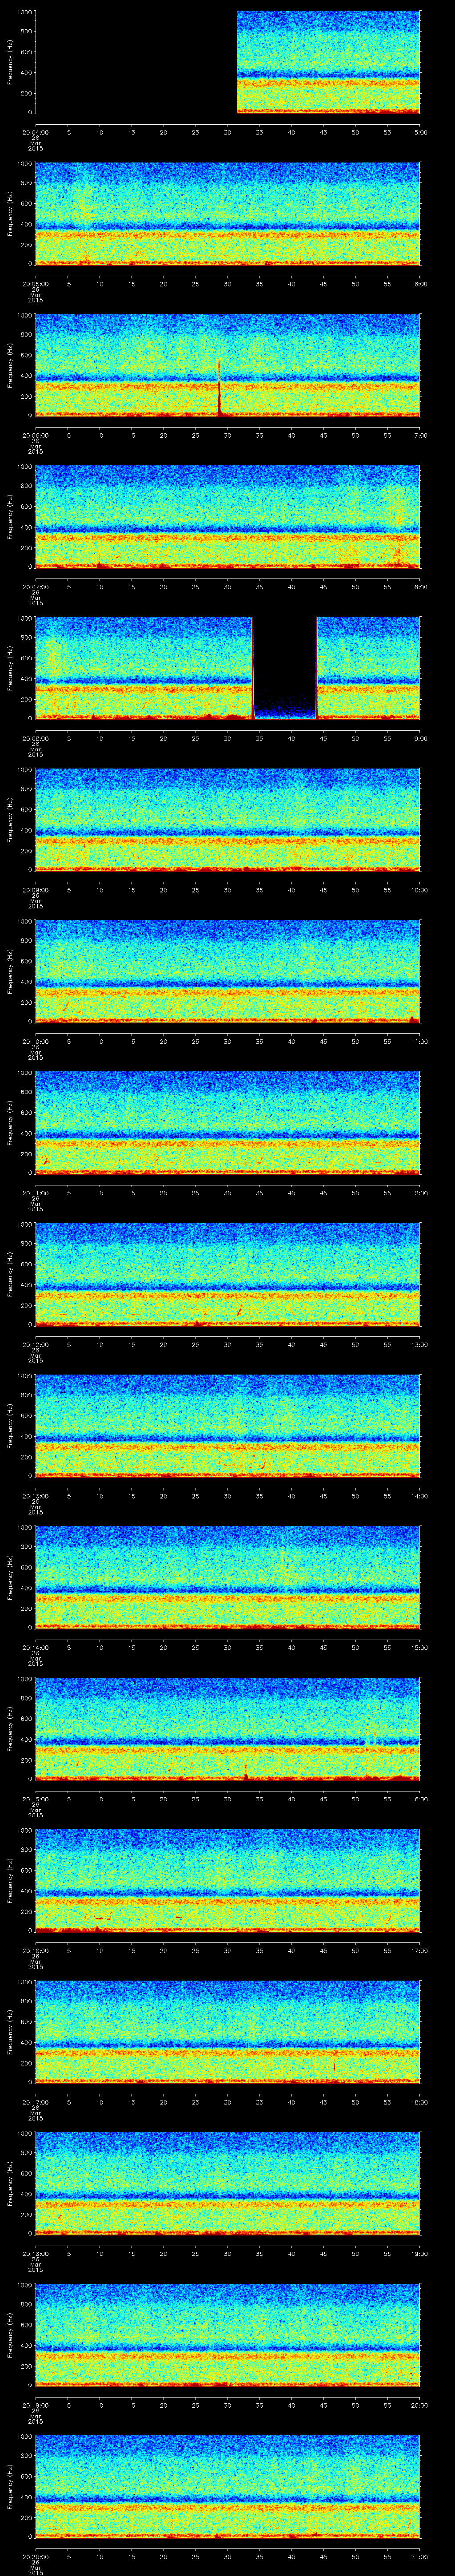Viewport: 455px width, 2576px height.
Task: Click the 20:08:00 start time label
Action: tap(35, 738)
